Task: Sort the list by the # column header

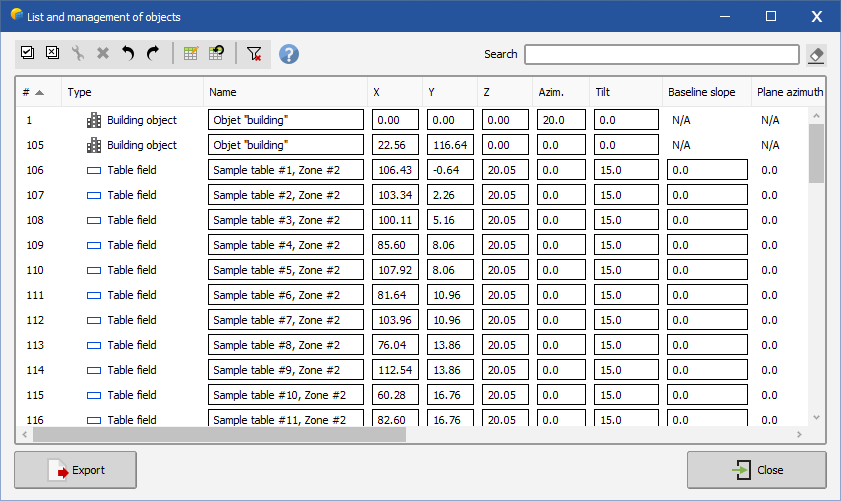Action: click(x=34, y=92)
